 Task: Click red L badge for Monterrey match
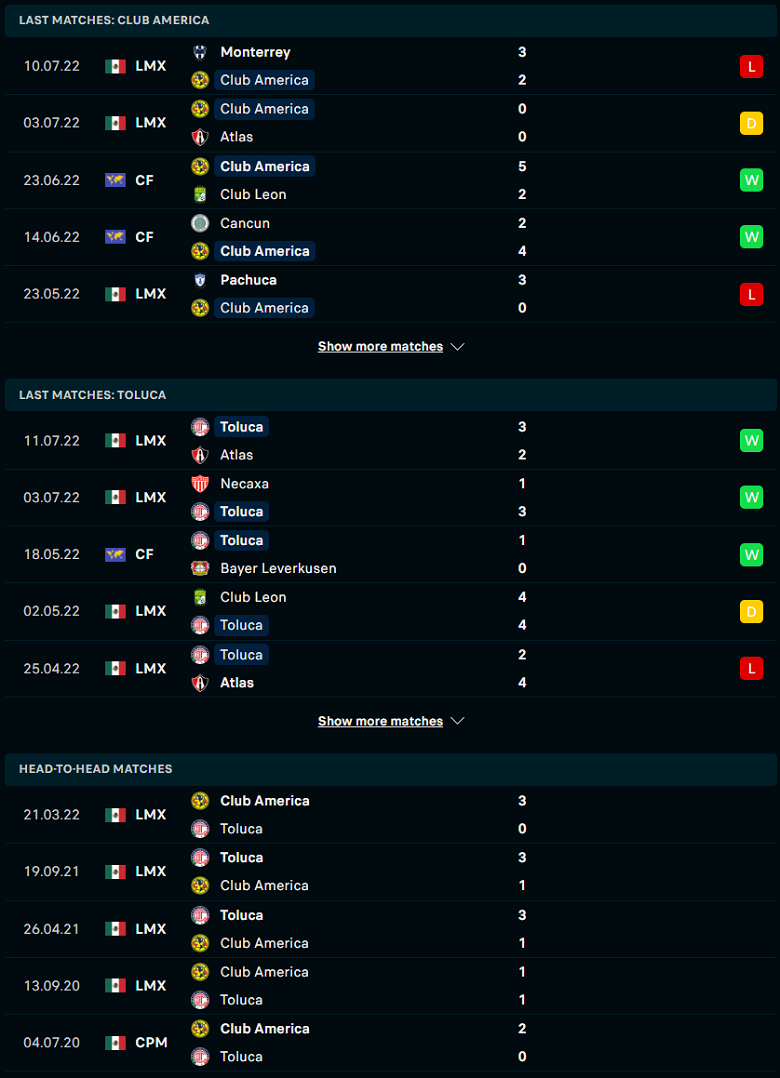[x=751, y=67]
